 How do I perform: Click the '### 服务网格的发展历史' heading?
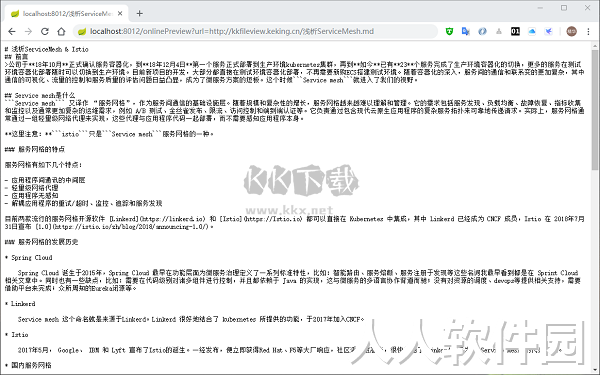pos(41,242)
